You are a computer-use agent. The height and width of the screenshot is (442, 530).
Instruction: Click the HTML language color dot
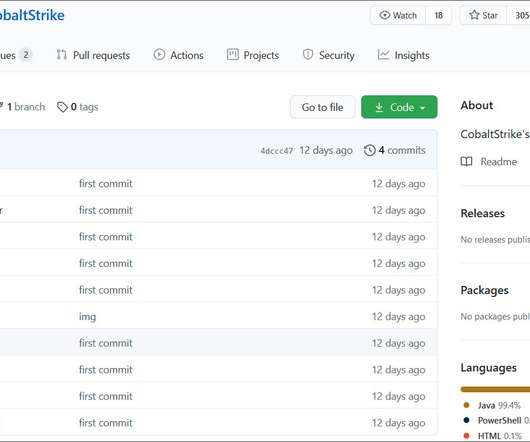point(466,436)
